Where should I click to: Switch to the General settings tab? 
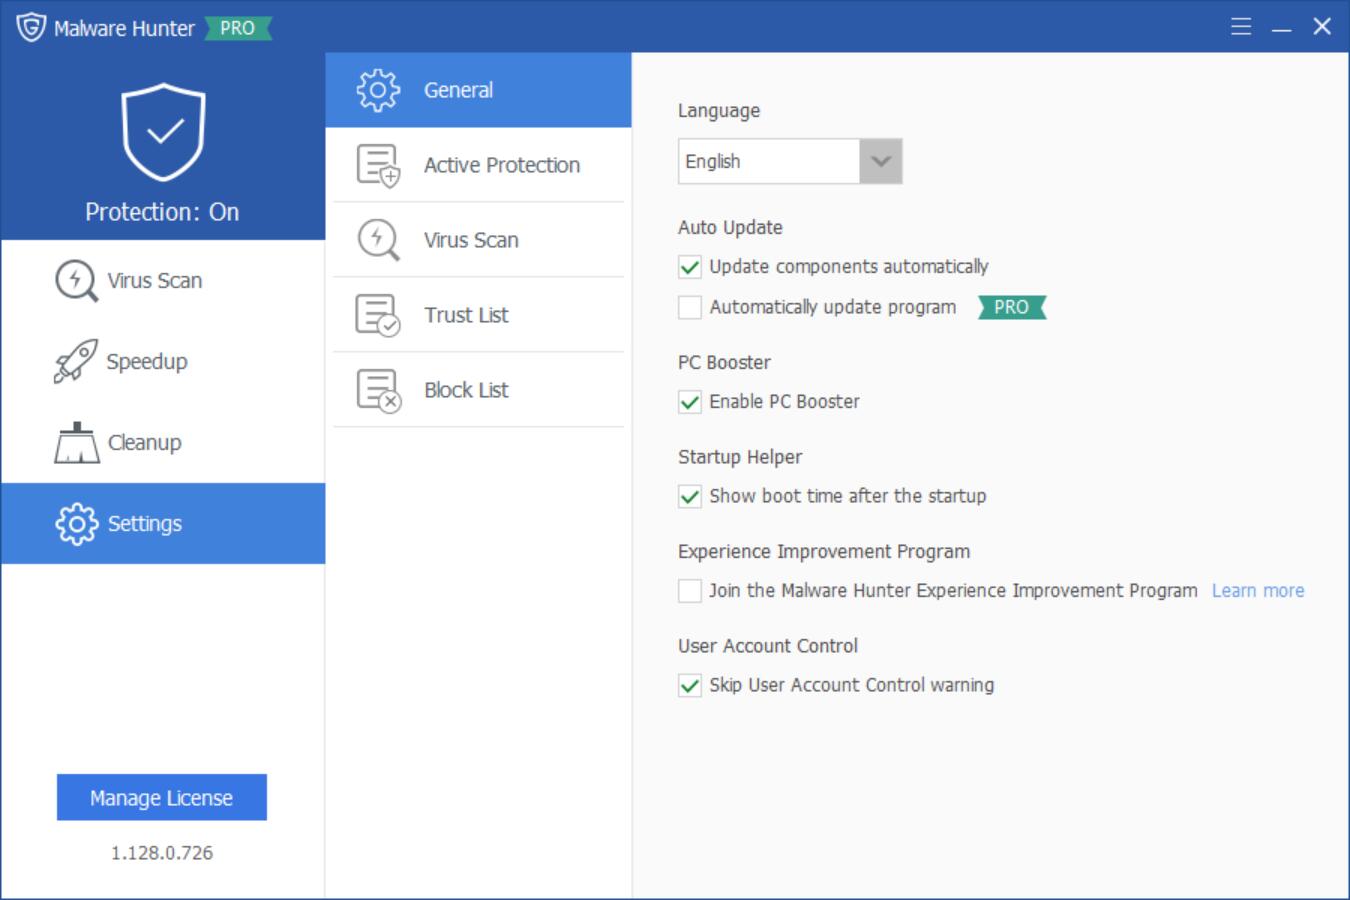pyautogui.click(x=459, y=89)
